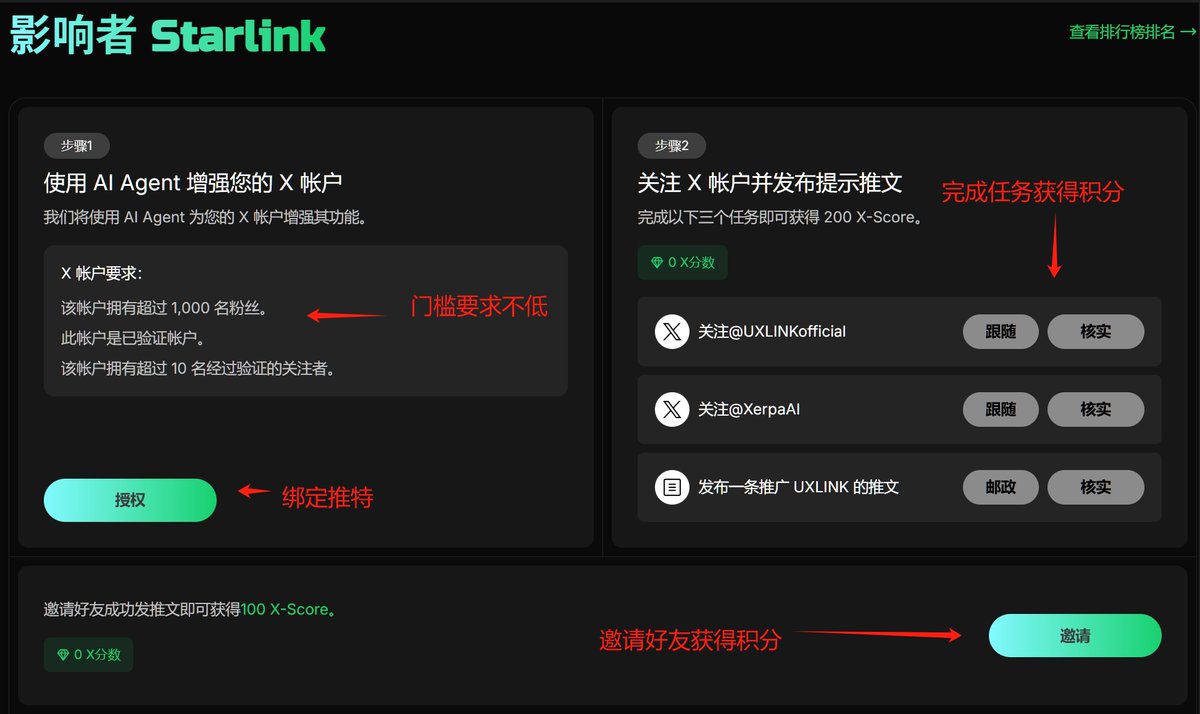Invite friends using the 邀请 button
The image size is (1200, 714).
pyautogui.click(x=1075, y=636)
